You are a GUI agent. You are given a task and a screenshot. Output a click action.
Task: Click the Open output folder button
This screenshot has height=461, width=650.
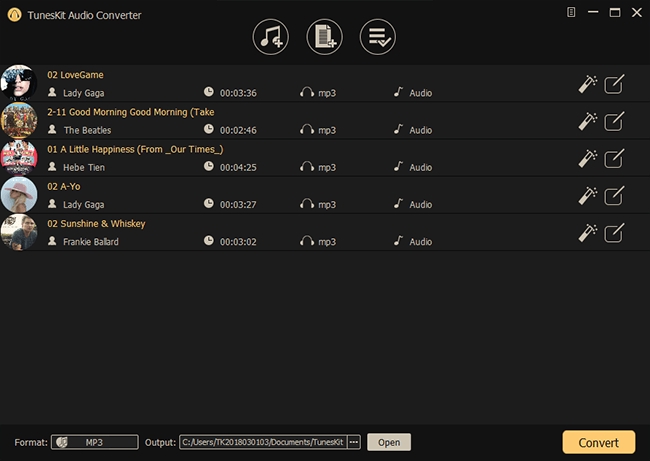(388, 442)
